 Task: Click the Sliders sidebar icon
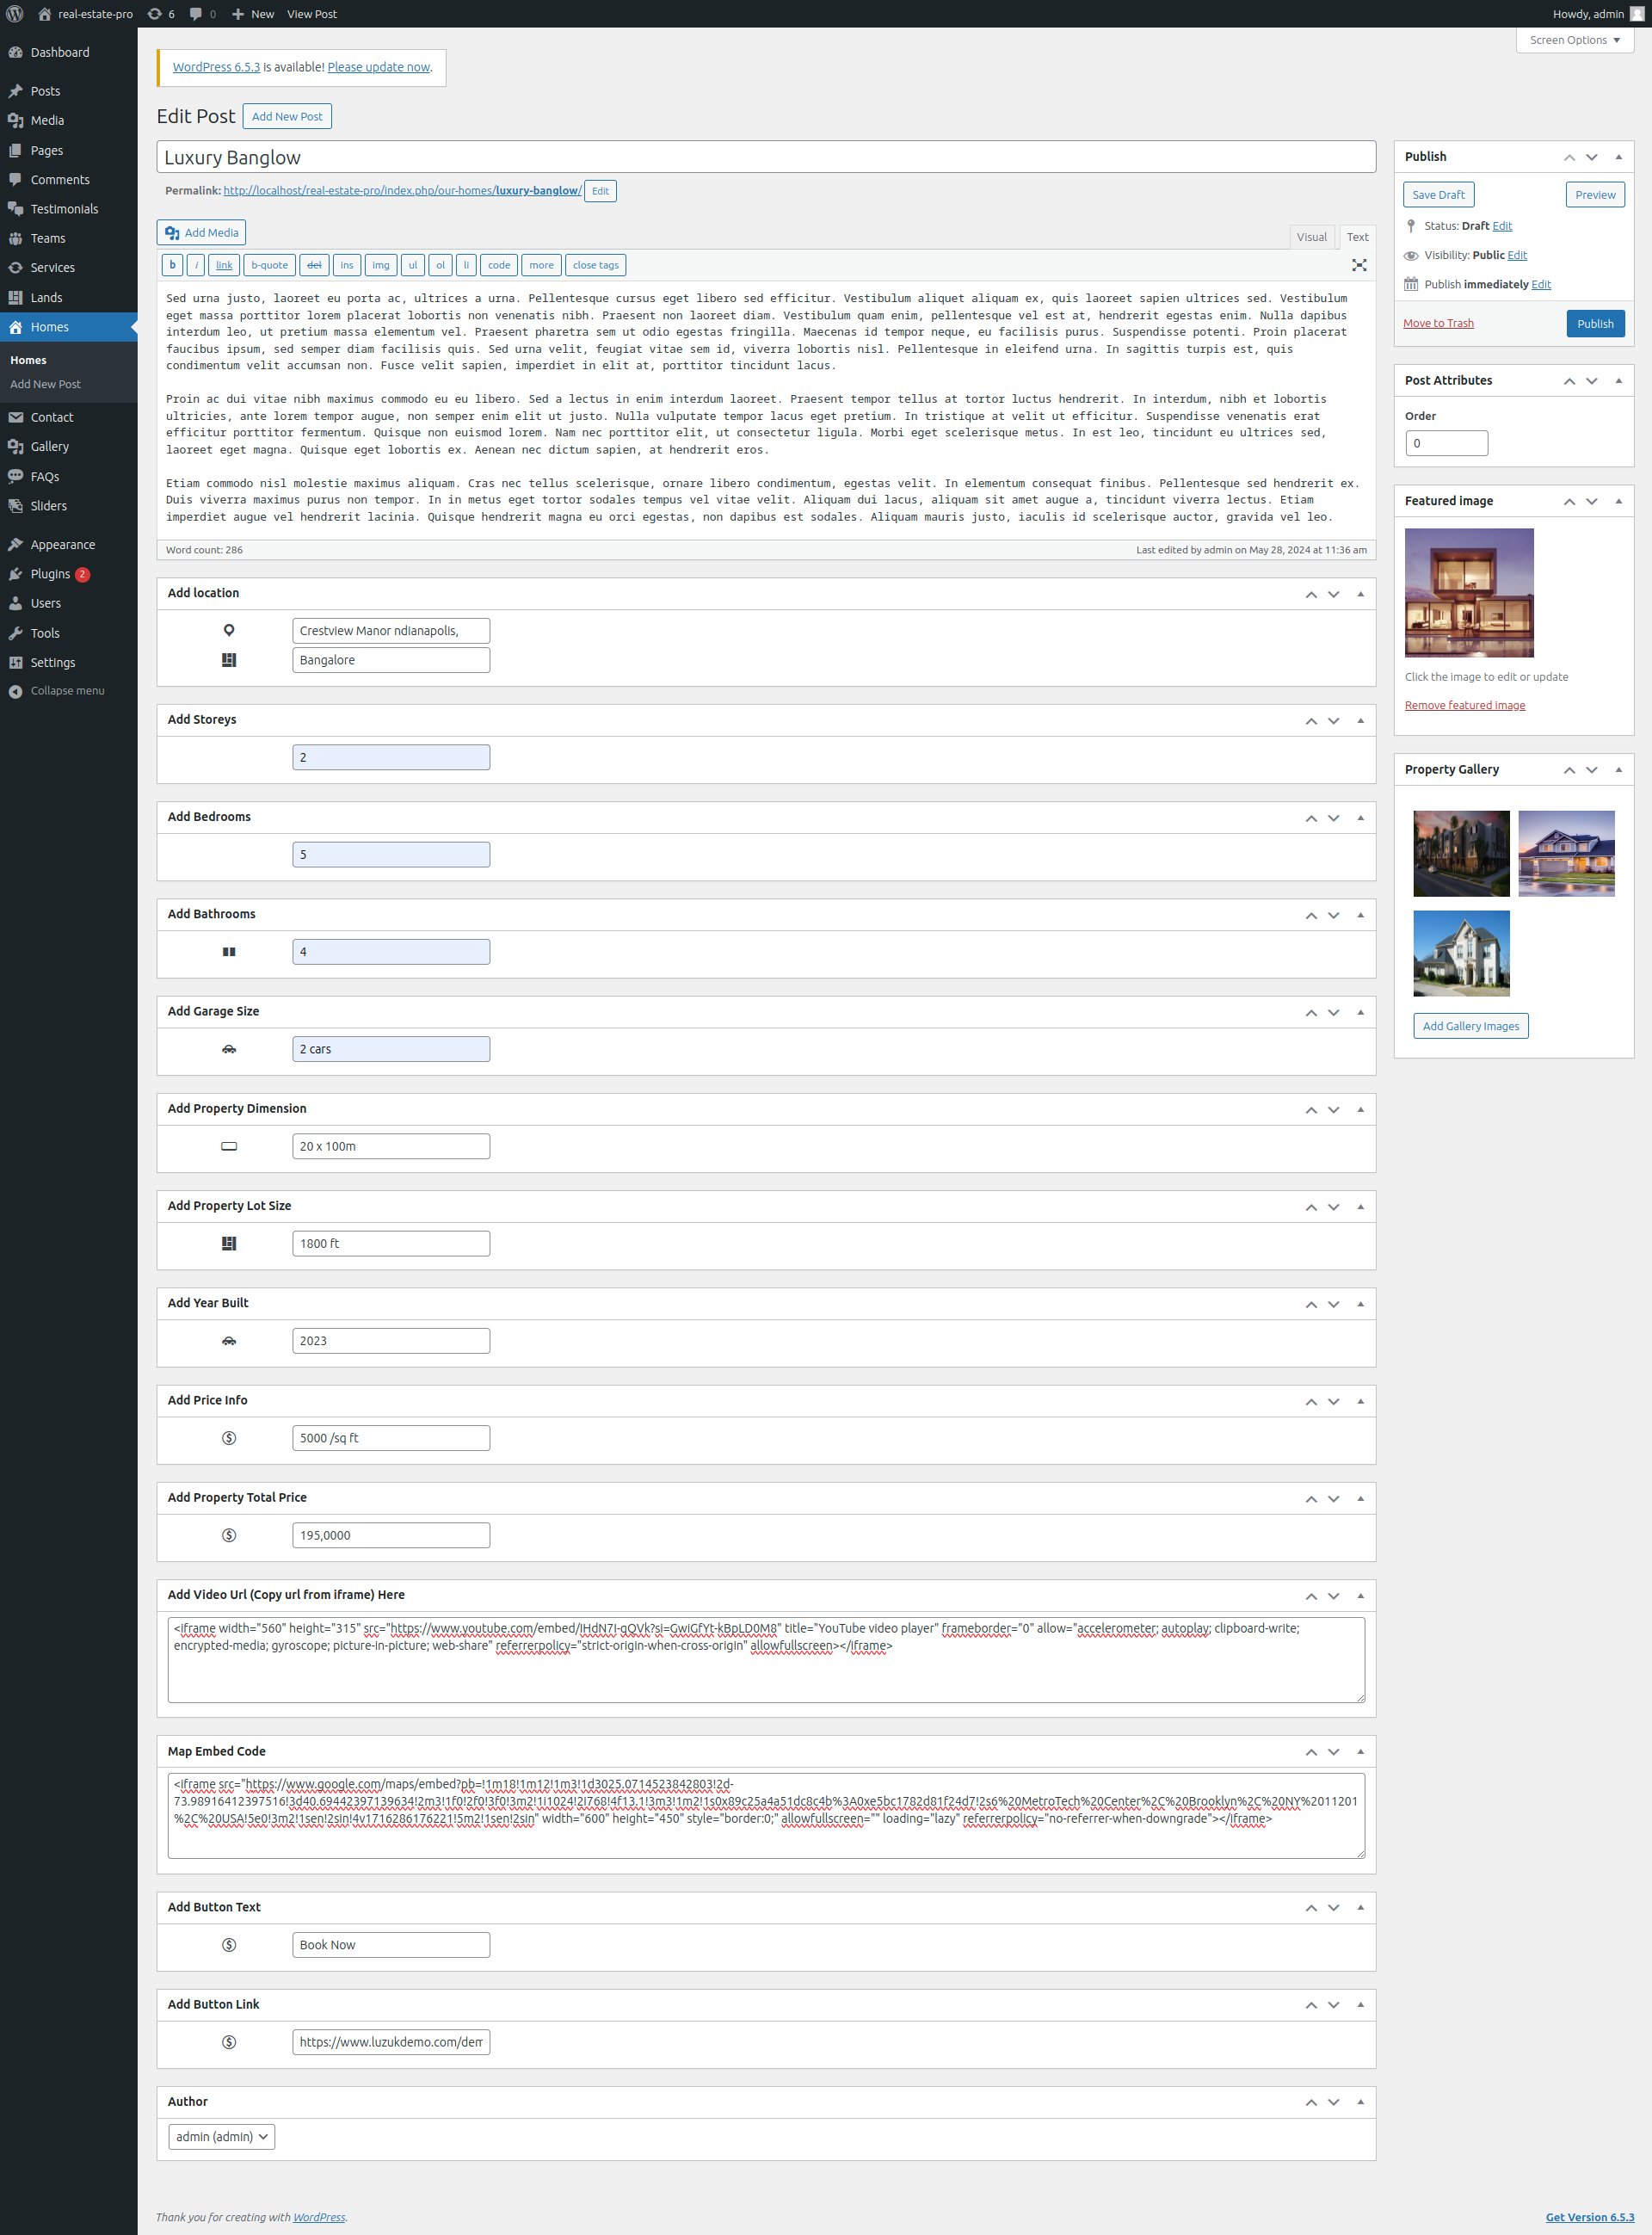point(15,506)
